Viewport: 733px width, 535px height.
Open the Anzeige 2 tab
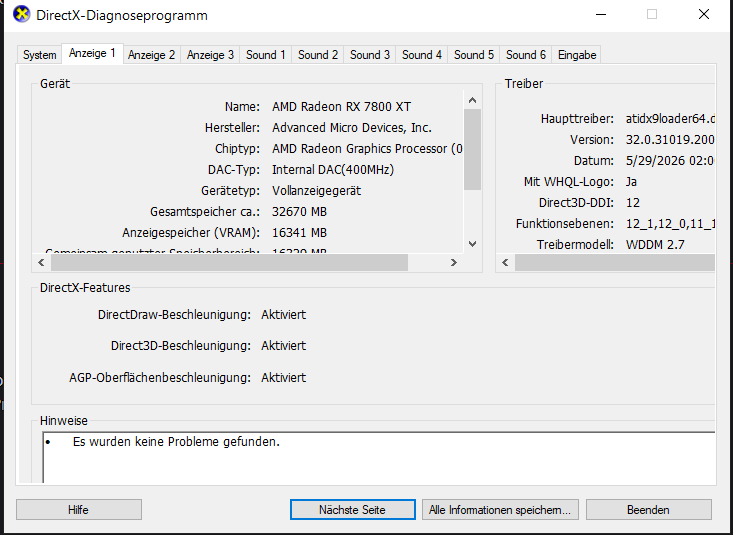point(151,55)
